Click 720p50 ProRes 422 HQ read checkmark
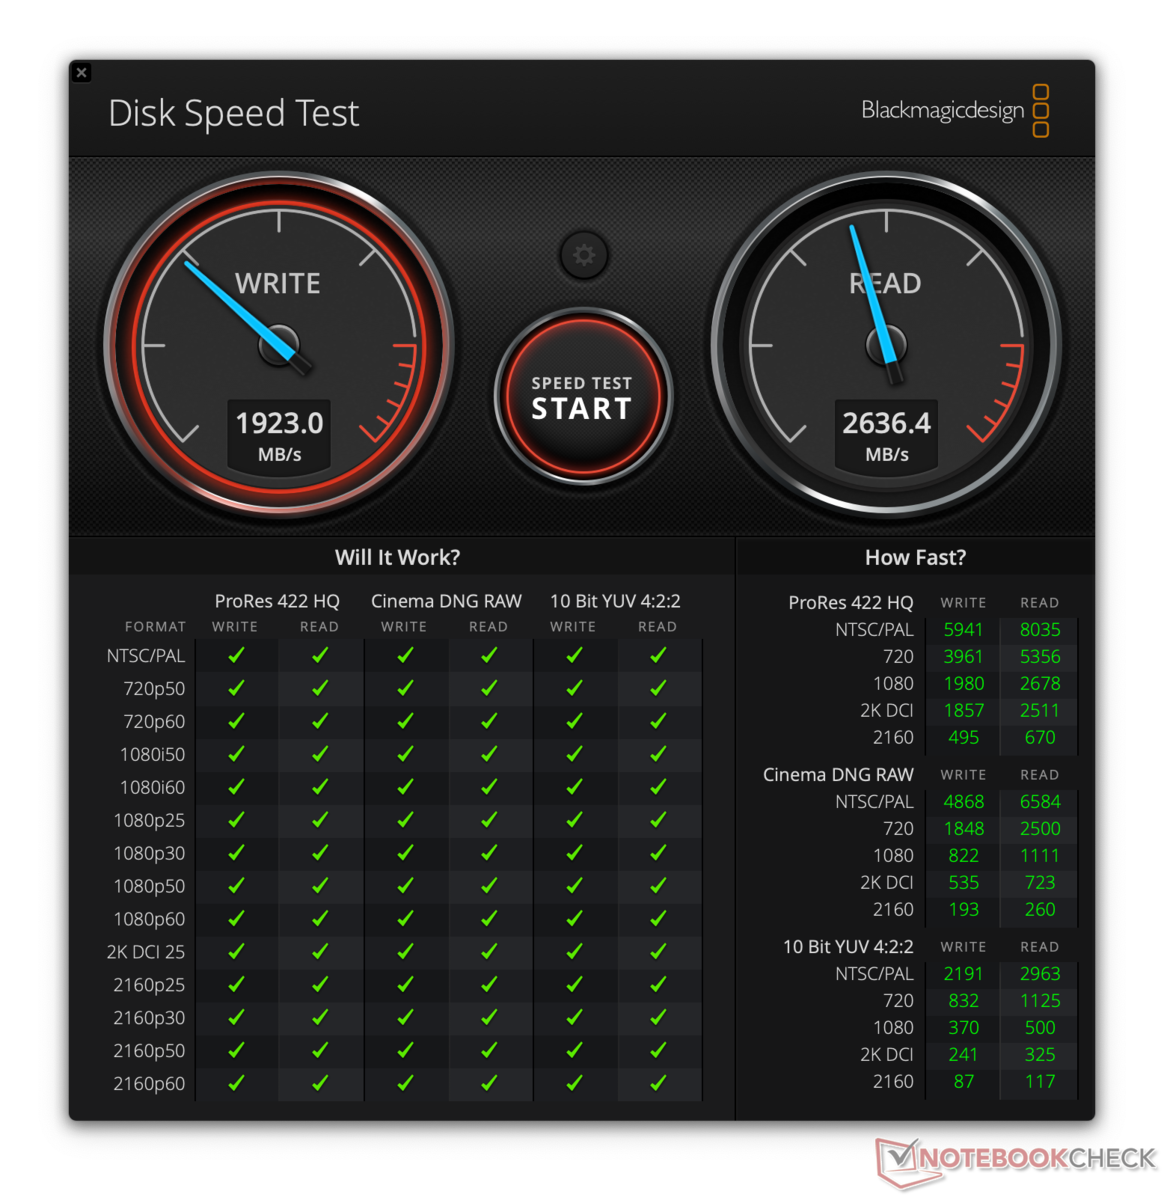1164x1200 pixels. tap(320, 688)
